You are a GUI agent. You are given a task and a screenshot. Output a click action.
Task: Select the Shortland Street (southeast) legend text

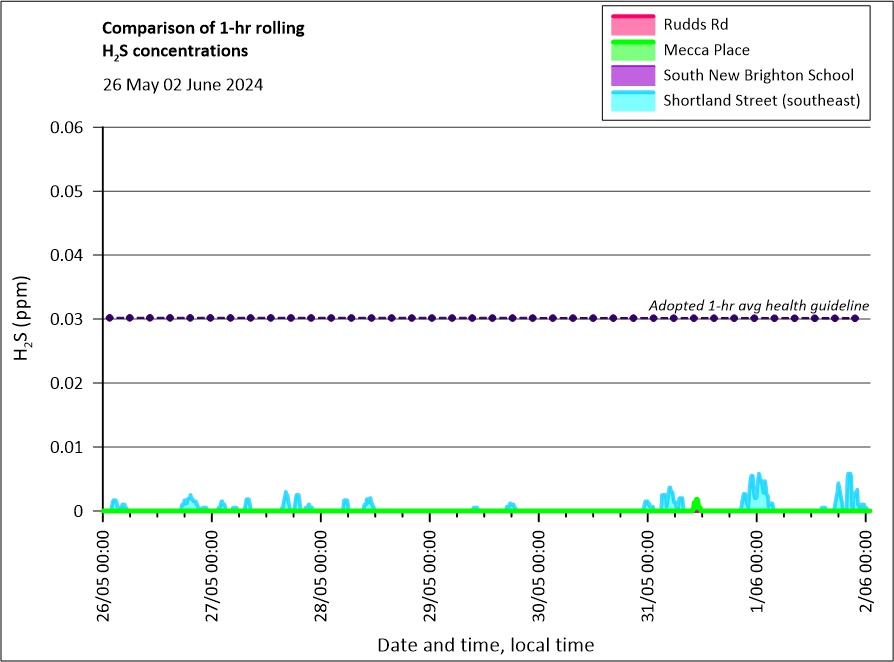click(762, 101)
